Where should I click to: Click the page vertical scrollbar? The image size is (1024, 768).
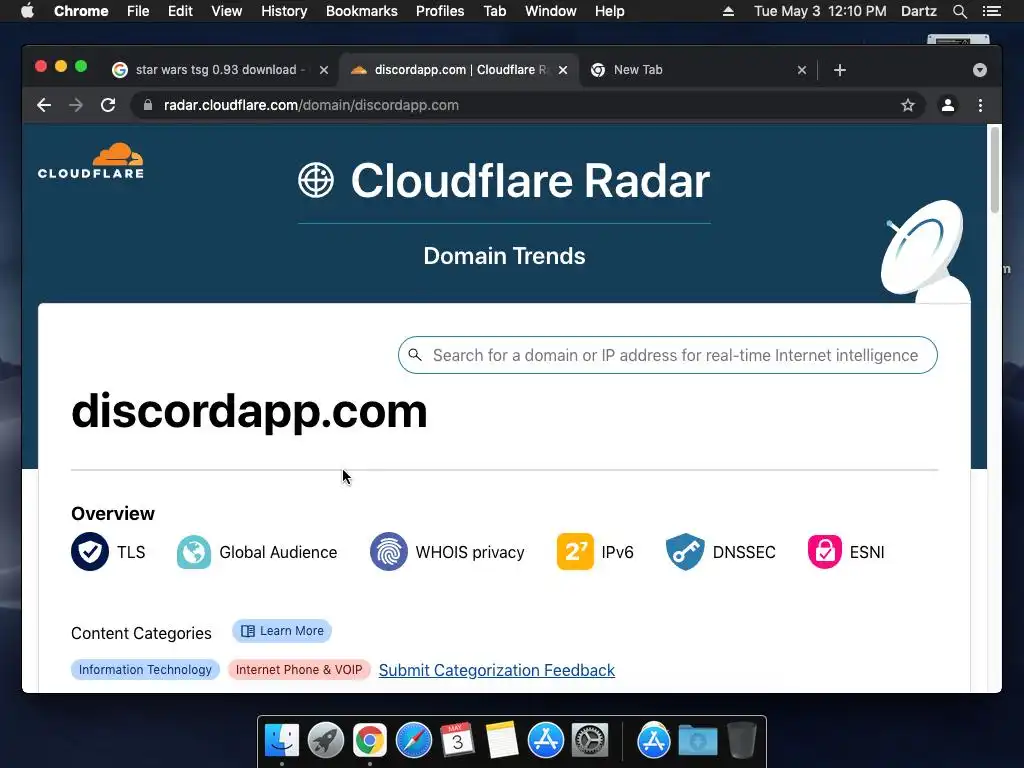click(x=995, y=170)
